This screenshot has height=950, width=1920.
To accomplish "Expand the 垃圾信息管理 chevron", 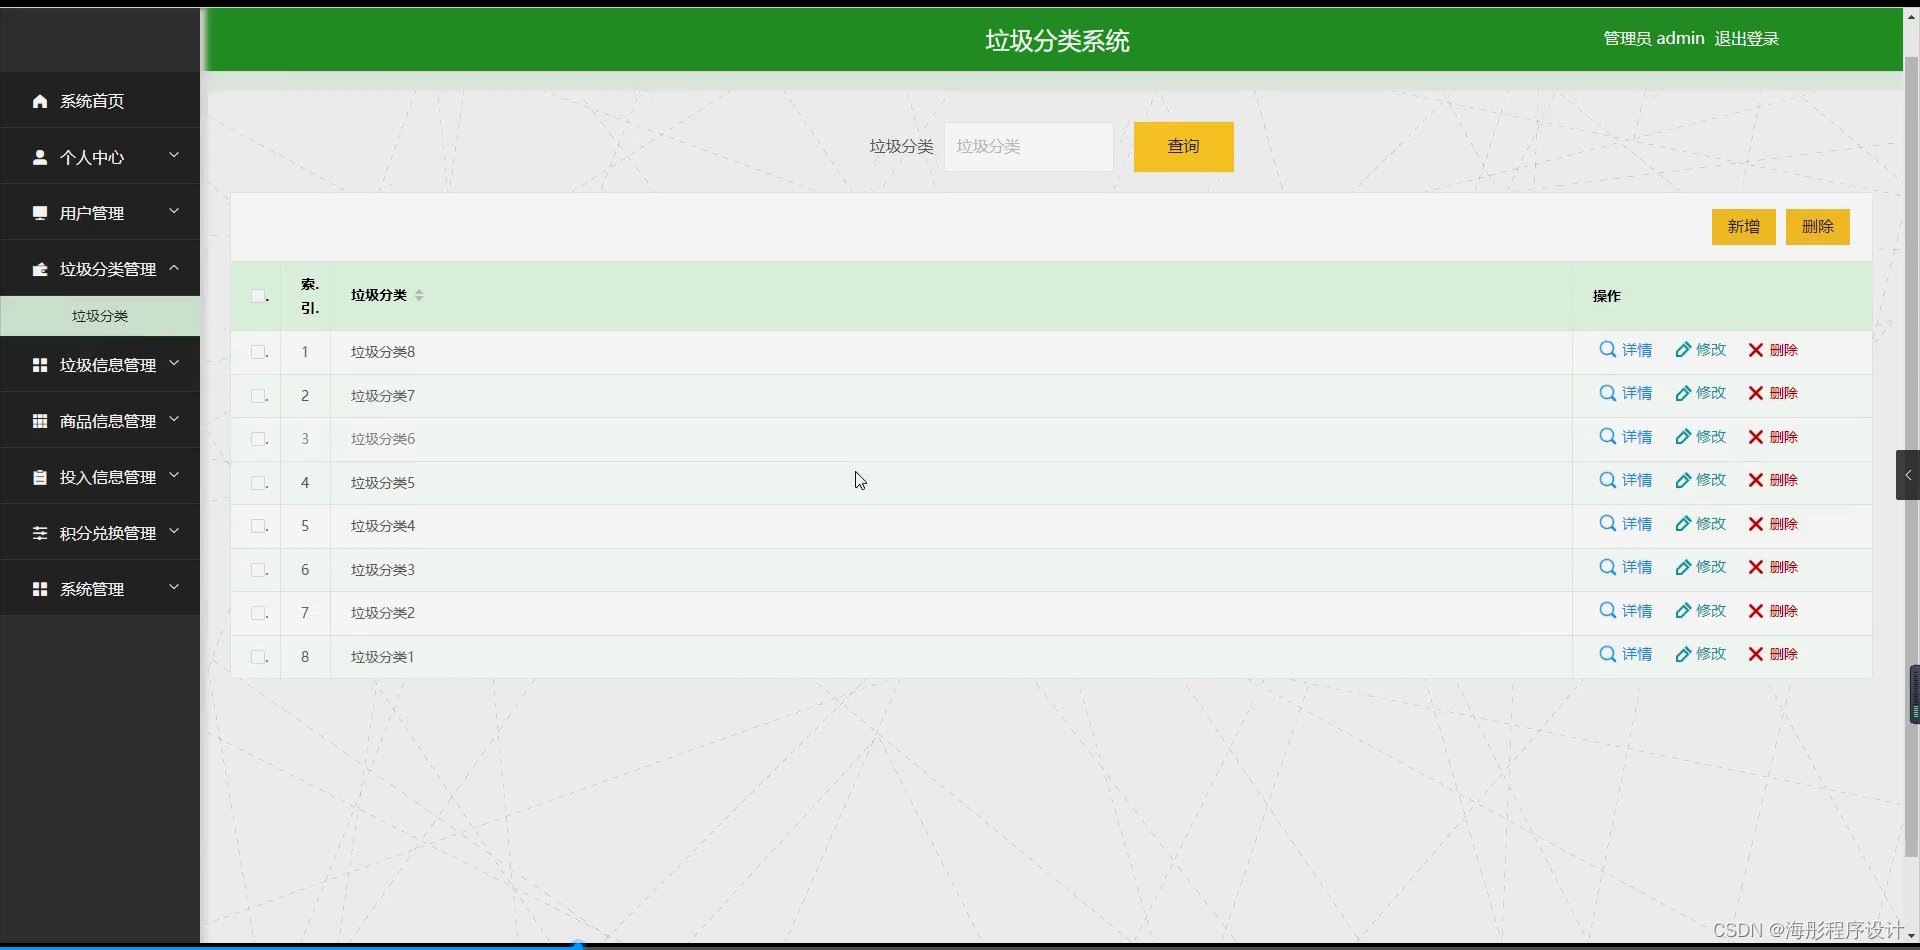I will point(174,363).
